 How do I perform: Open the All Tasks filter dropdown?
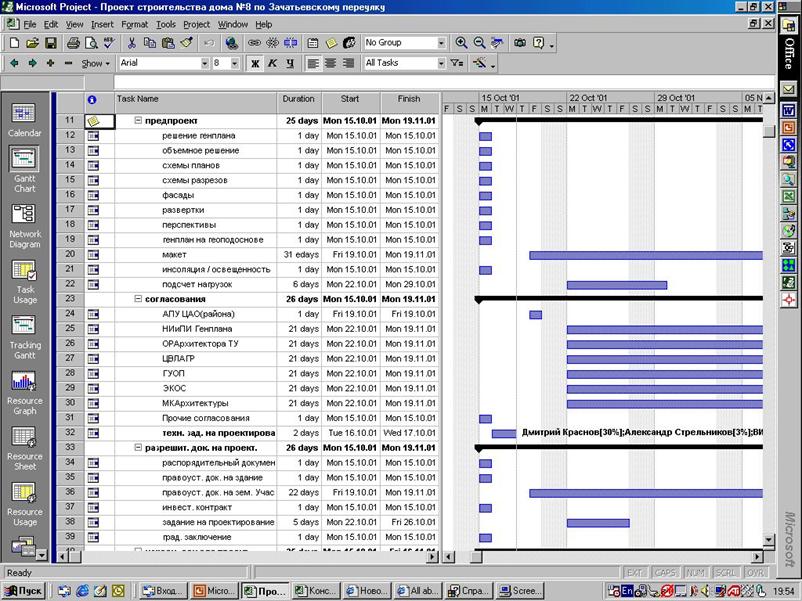click(x=441, y=63)
